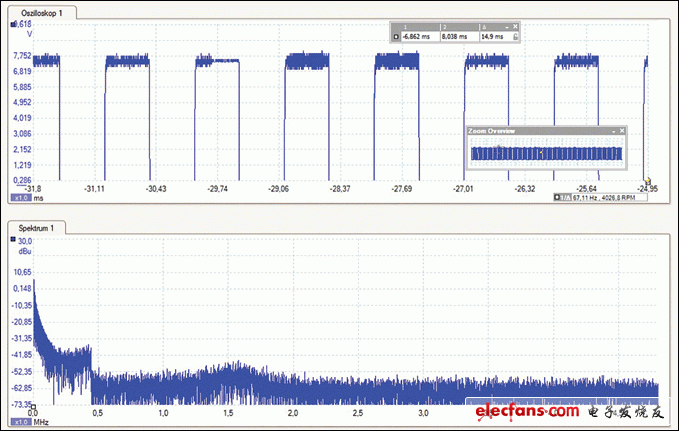Click the oscilloscope channel marker beside 8,618
The height and width of the screenshot is (431, 679).
tap(12, 23)
